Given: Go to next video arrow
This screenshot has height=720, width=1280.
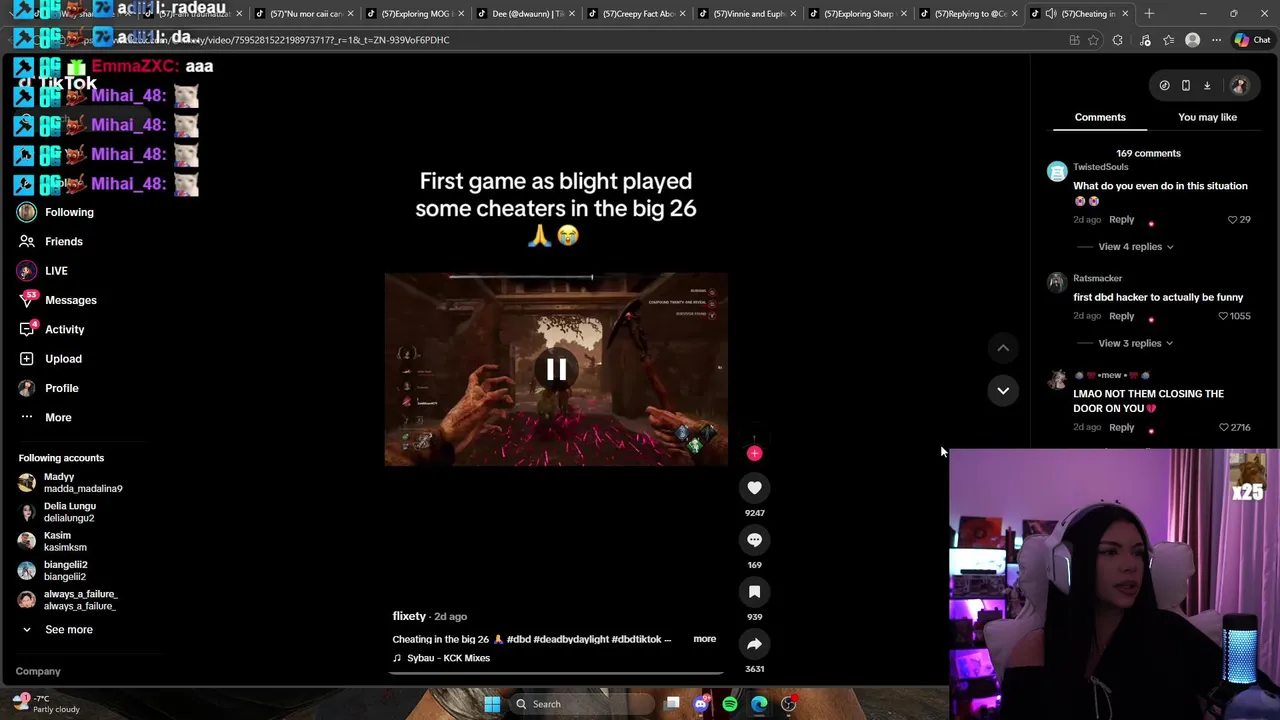Looking at the screenshot, I should click(1003, 390).
